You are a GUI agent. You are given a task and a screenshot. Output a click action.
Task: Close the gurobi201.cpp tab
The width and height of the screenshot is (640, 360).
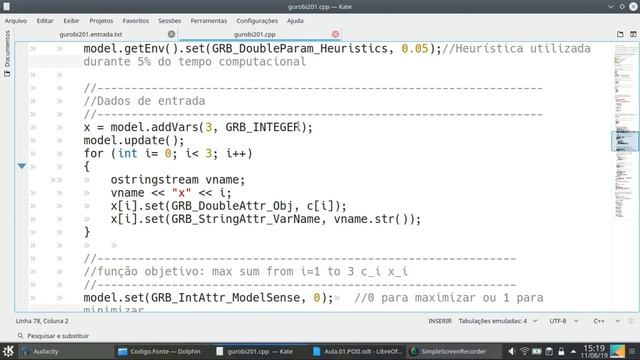pyautogui.click(x=336, y=34)
